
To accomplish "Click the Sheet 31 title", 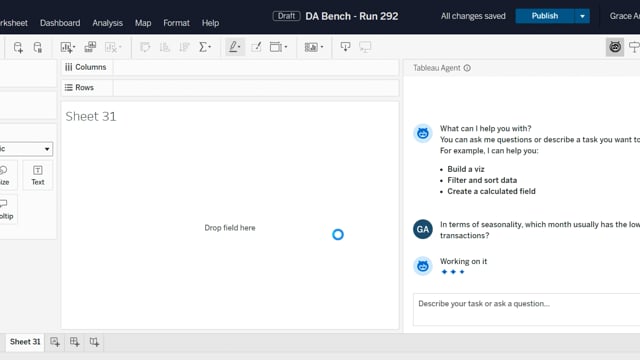I will [x=91, y=116].
